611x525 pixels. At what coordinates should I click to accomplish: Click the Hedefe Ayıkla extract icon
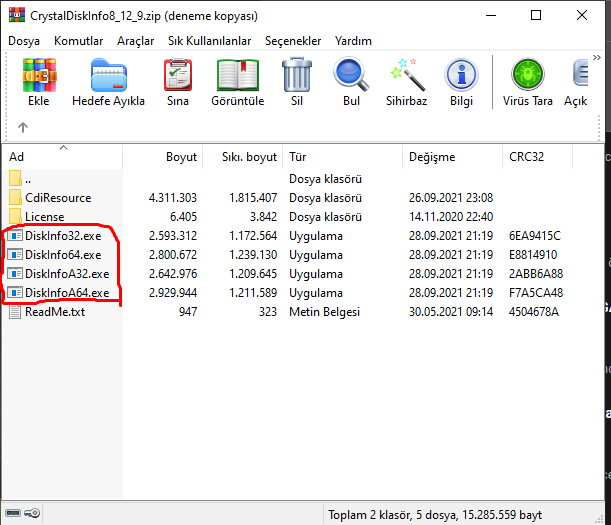[x=108, y=75]
